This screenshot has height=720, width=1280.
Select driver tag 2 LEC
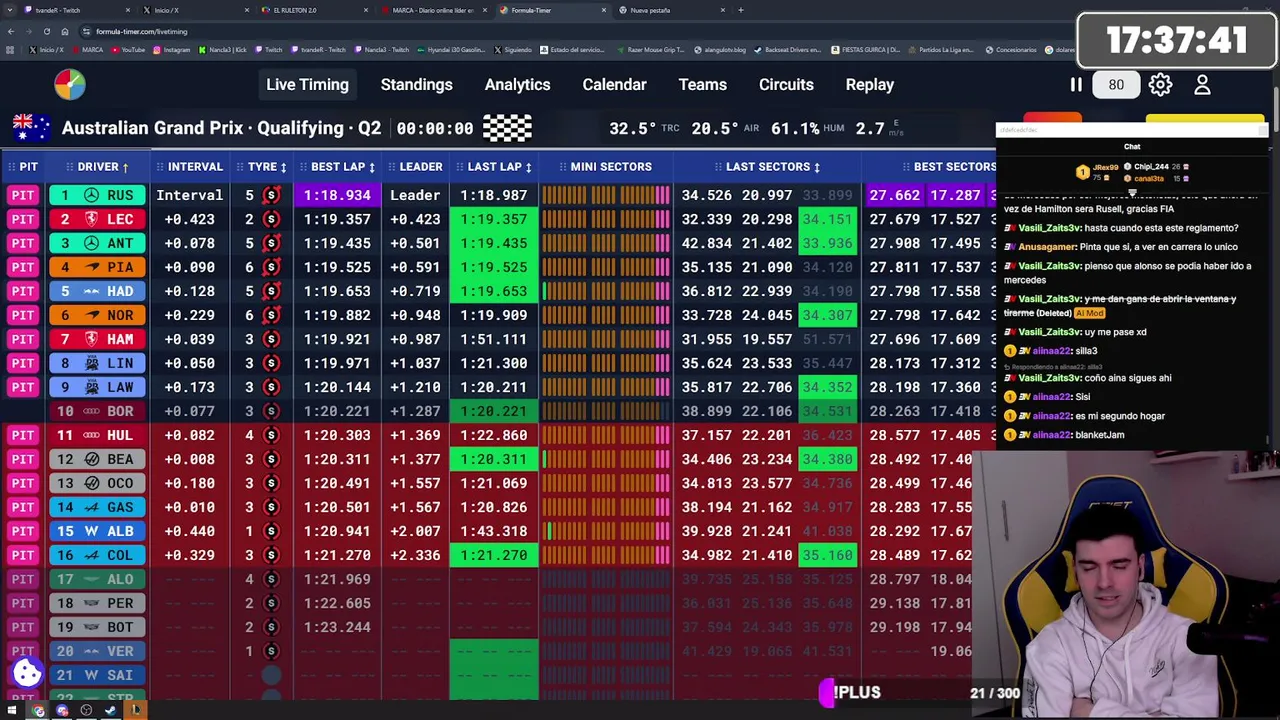97,219
